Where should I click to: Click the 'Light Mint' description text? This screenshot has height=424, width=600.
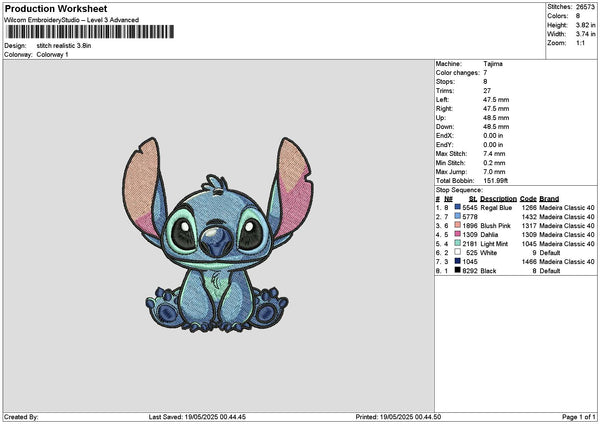click(x=494, y=244)
